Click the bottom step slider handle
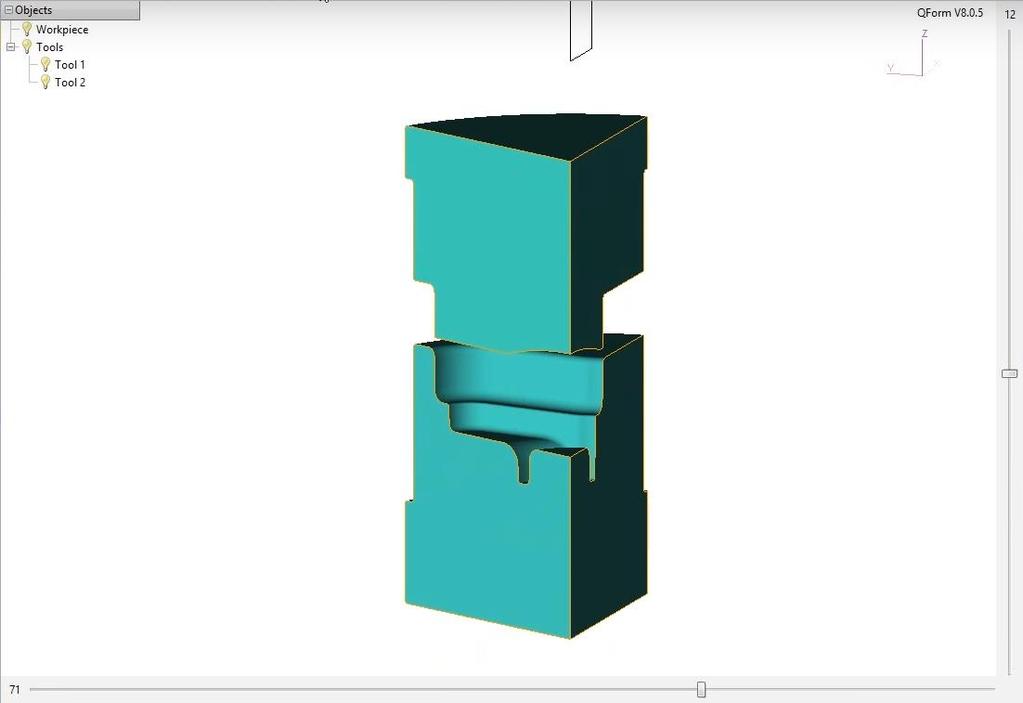The image size is (1023, 703). (701, 689)
